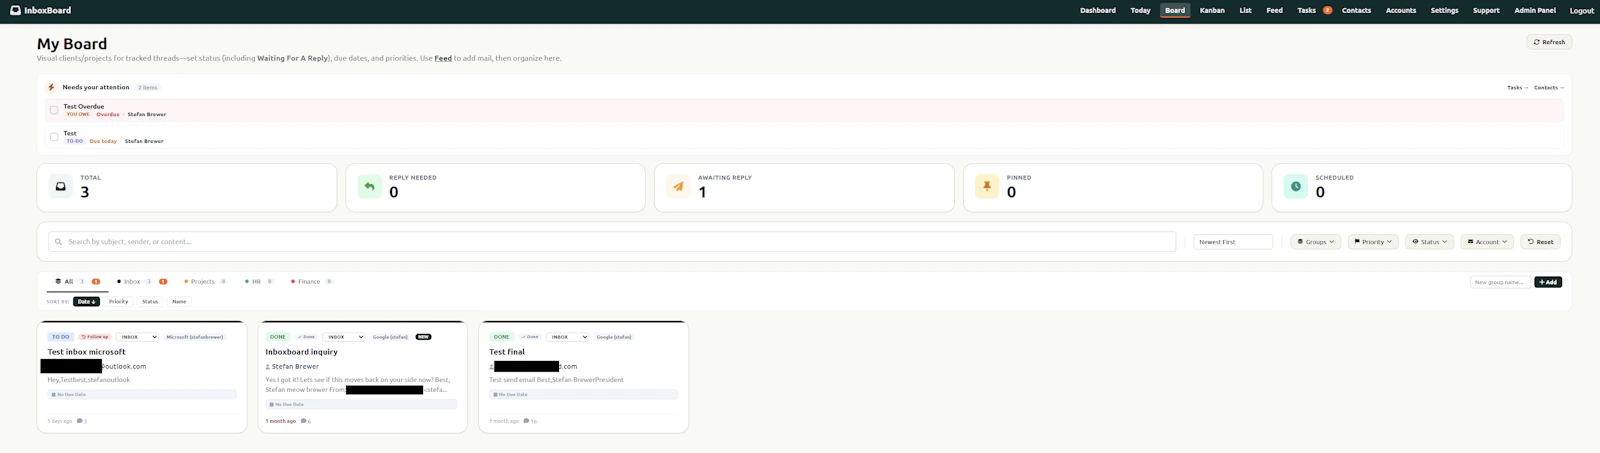This screenshot has height=453, width=1600.
Task: Click the Refresh button
Action: (1549, 42)
